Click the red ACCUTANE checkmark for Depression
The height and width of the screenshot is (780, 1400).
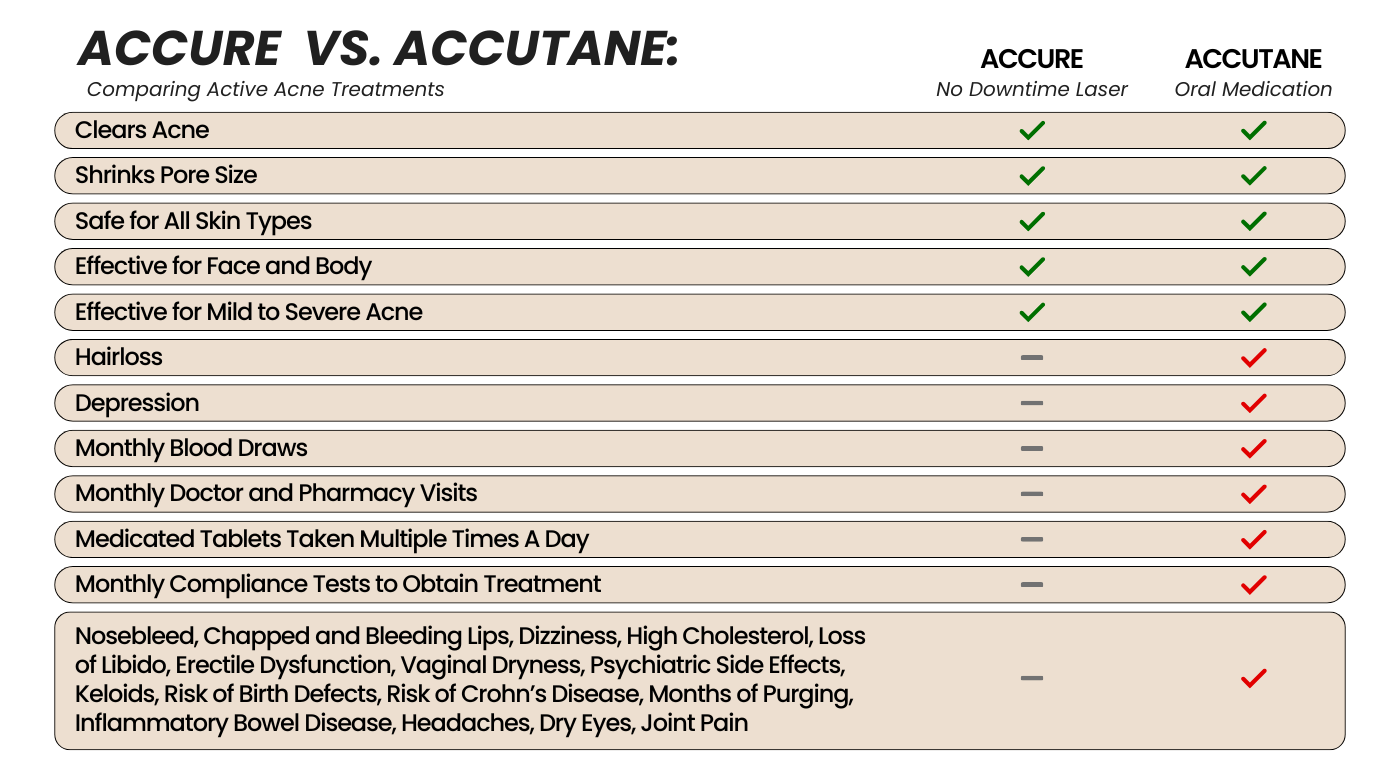pyautogui.click(x=1253, y=403)
